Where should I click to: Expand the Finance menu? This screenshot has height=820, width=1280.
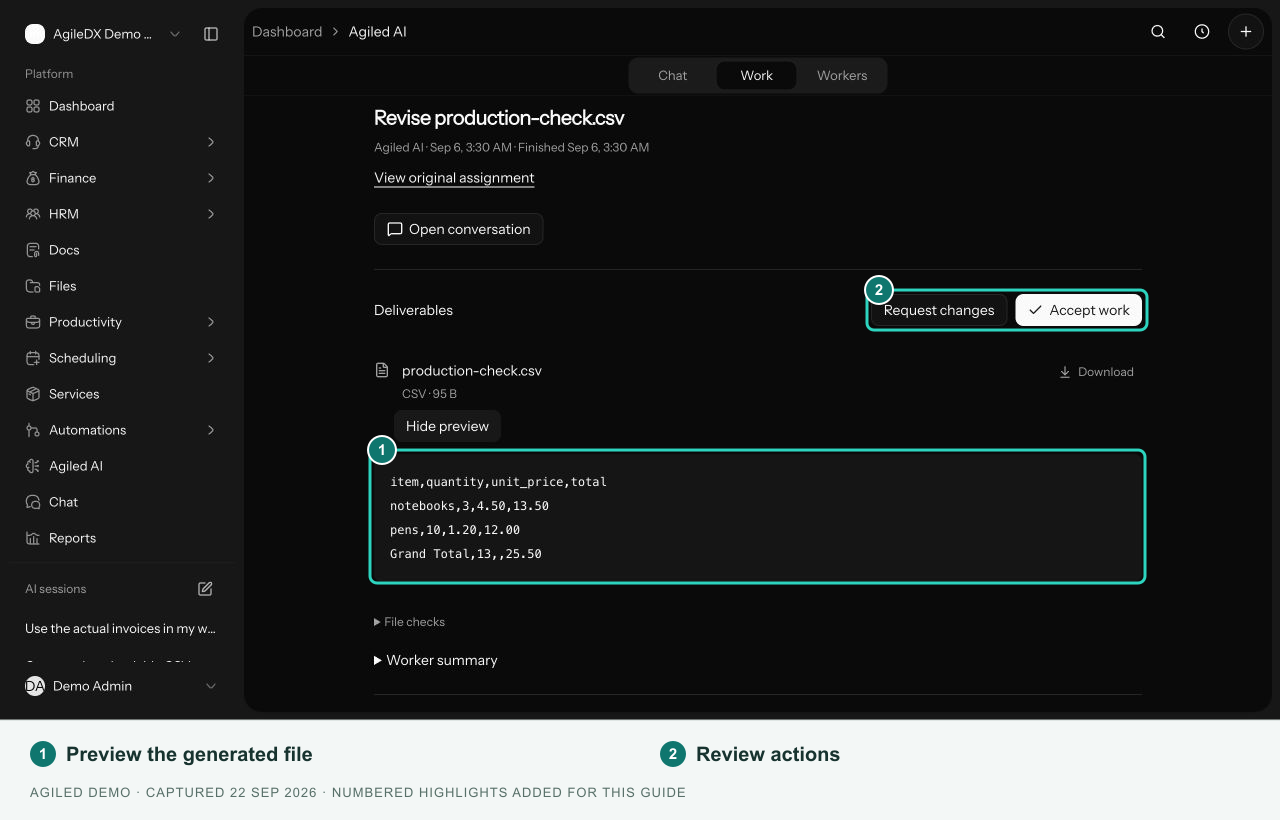coord(120,178)
